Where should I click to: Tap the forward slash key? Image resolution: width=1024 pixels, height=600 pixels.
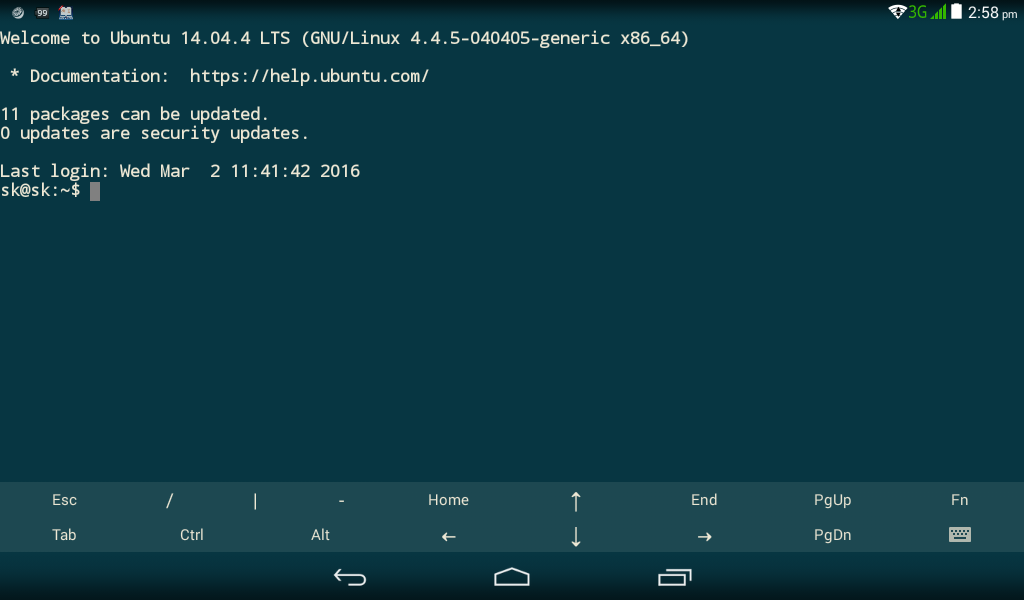[x=170, y=500]
